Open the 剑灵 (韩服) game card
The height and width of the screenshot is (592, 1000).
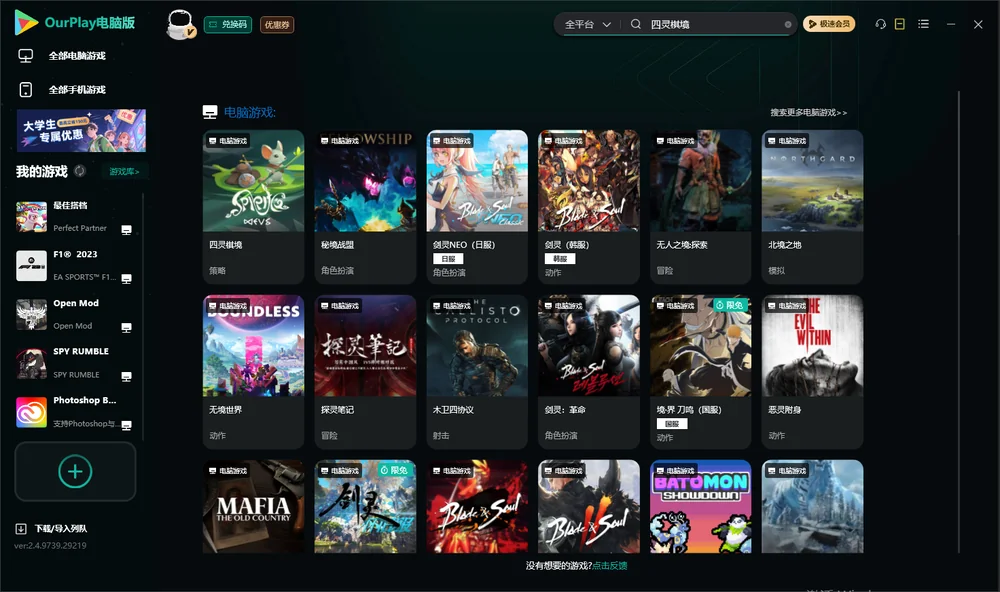[589, 207]
